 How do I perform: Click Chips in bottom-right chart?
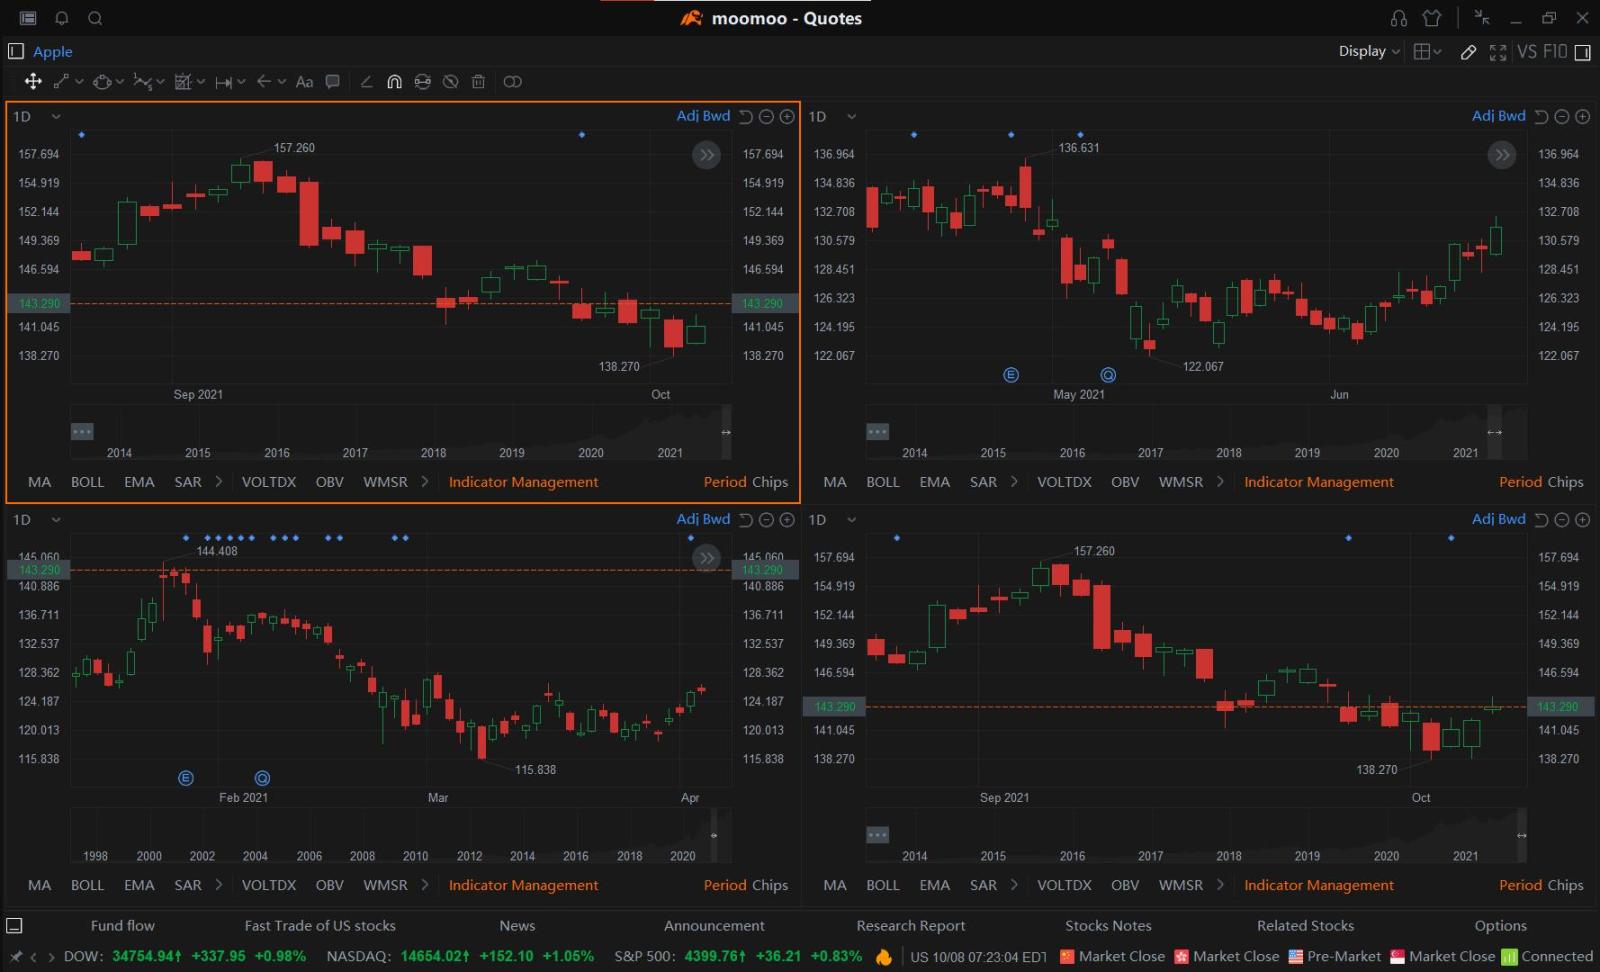coord(1565,885)
